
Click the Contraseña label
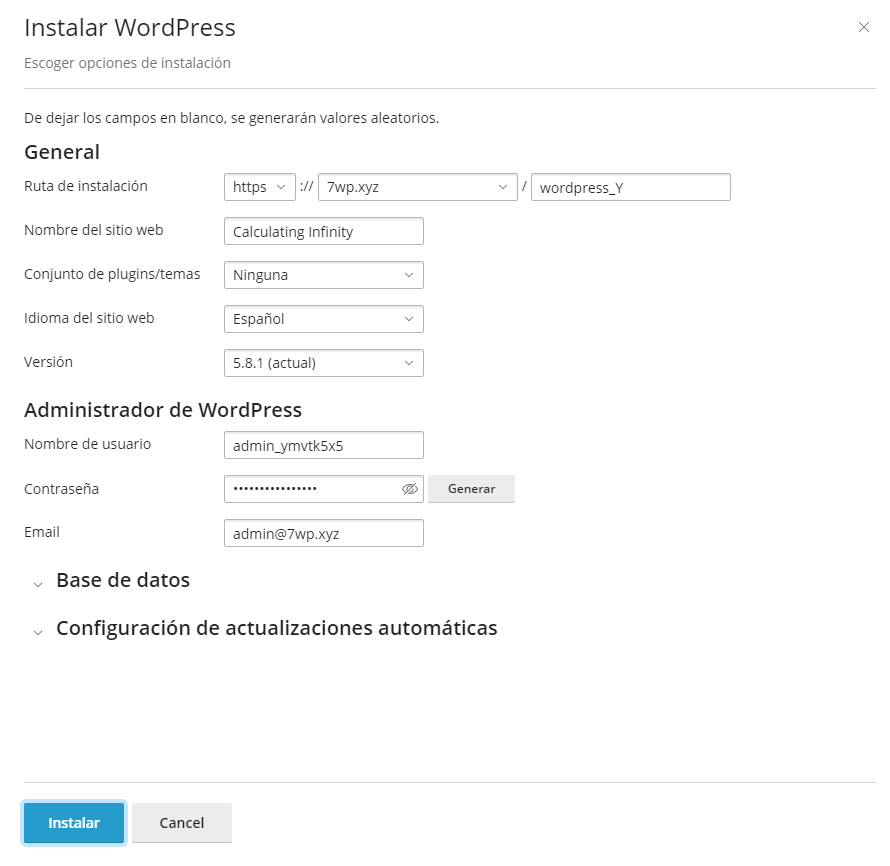[61, 489]
